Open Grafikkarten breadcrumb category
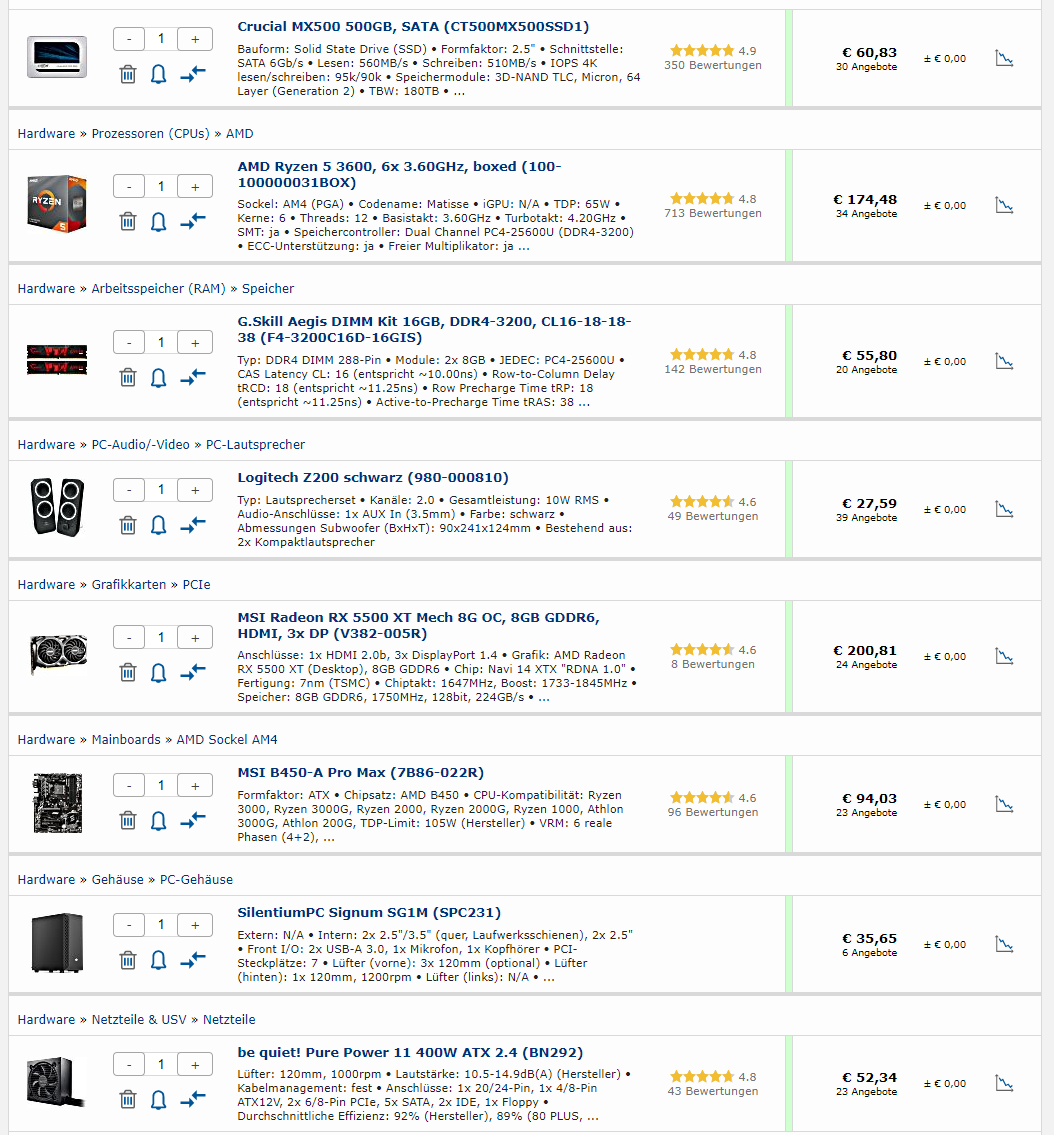1054x1135 pixels. 129,585
